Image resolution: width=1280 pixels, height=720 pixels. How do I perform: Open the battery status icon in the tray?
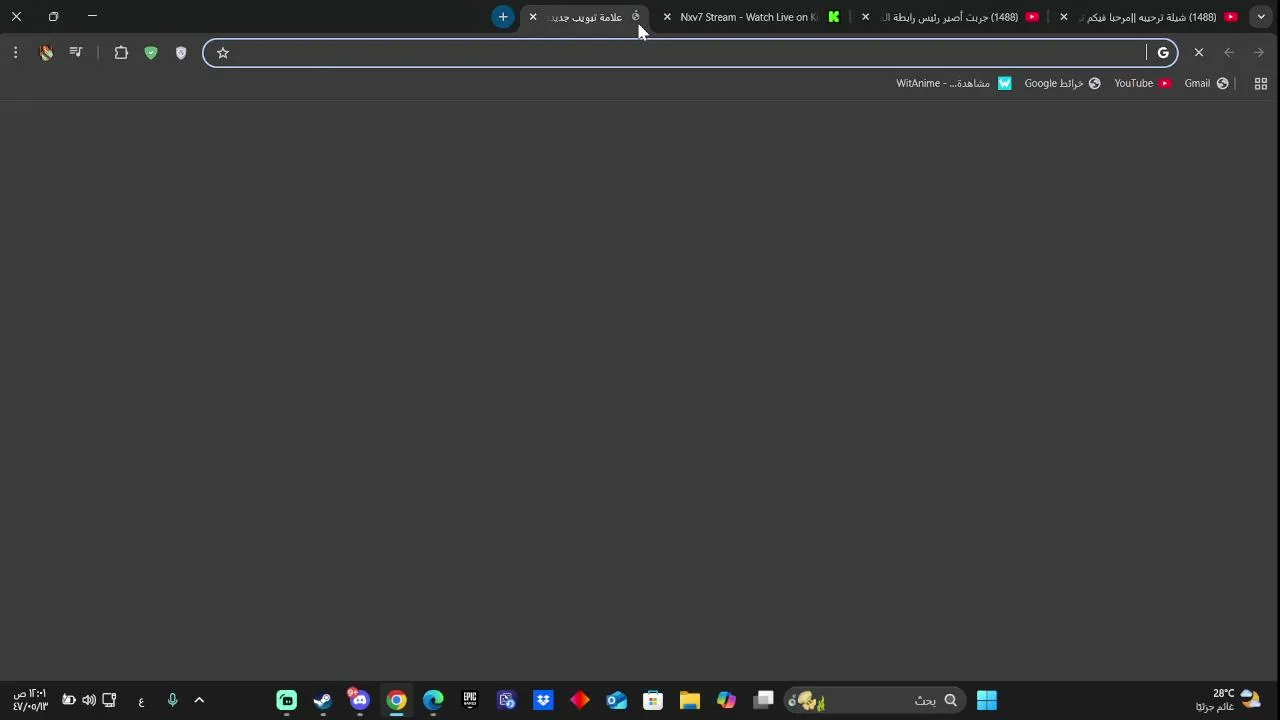[x=69, y=700]
